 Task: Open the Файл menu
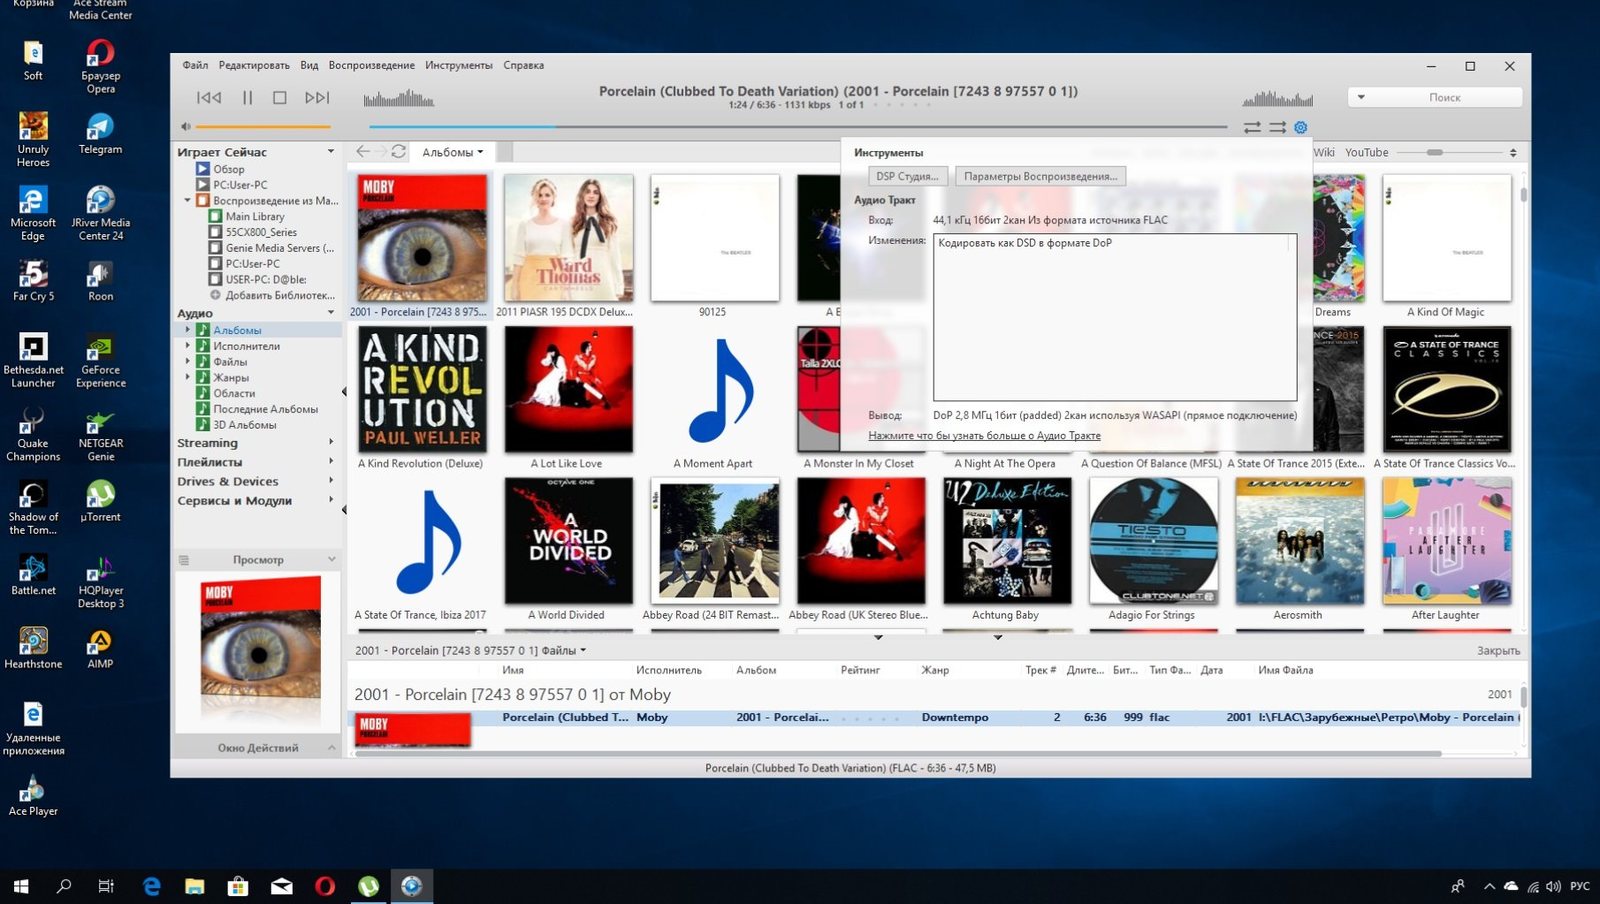pyautogui.click(x=195, y=65)
